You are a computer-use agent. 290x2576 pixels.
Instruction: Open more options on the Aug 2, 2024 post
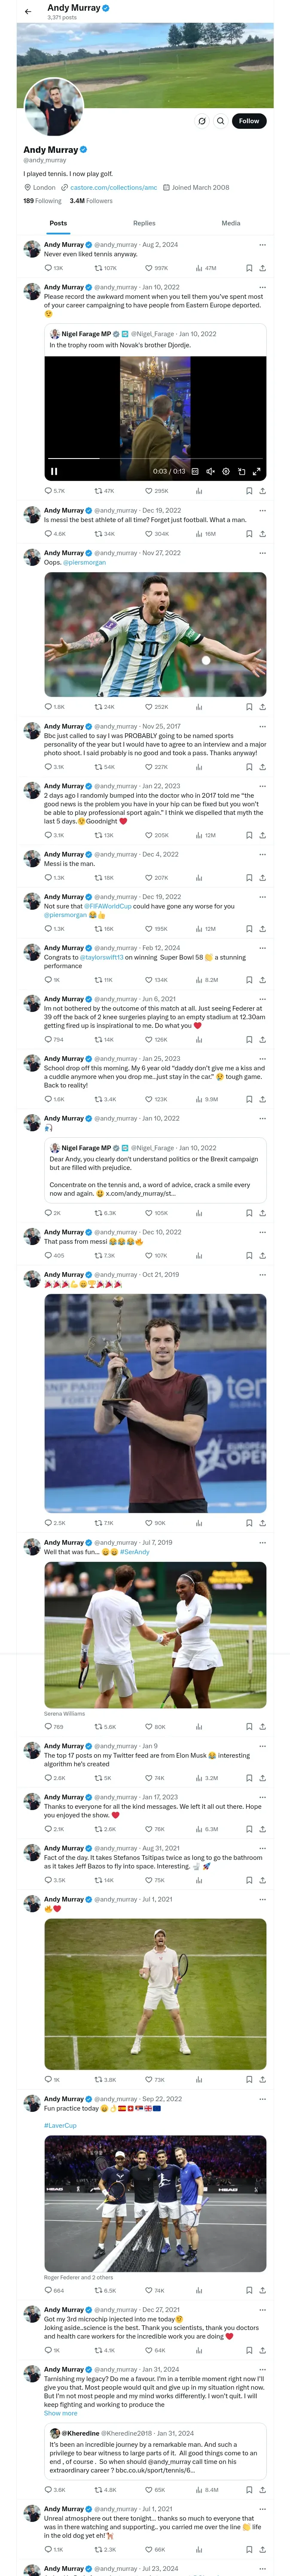point(262,244)
